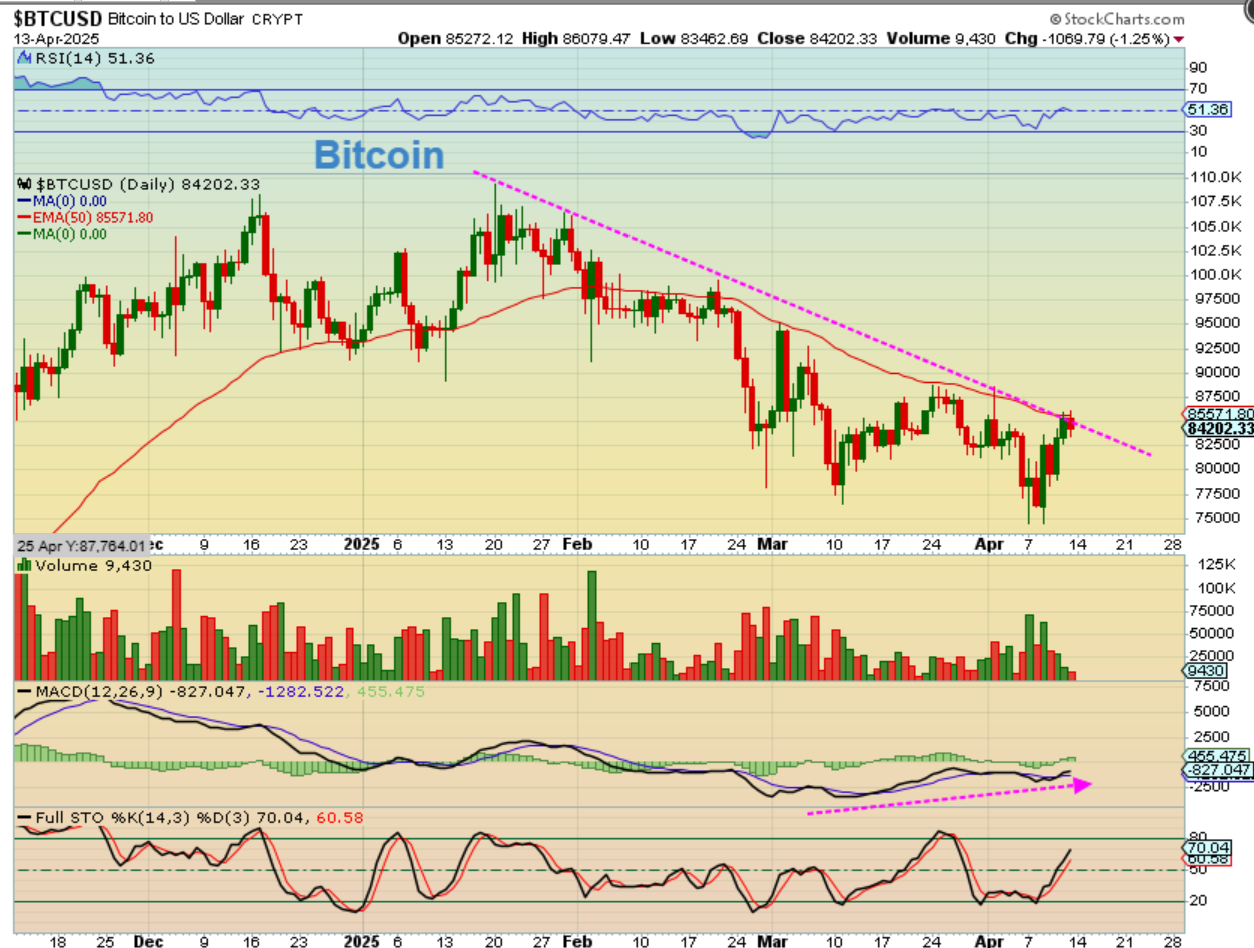Click the -827.047 tag on MACD right axis
The width and height of the screenshot is (1254, 948).
1216,770
